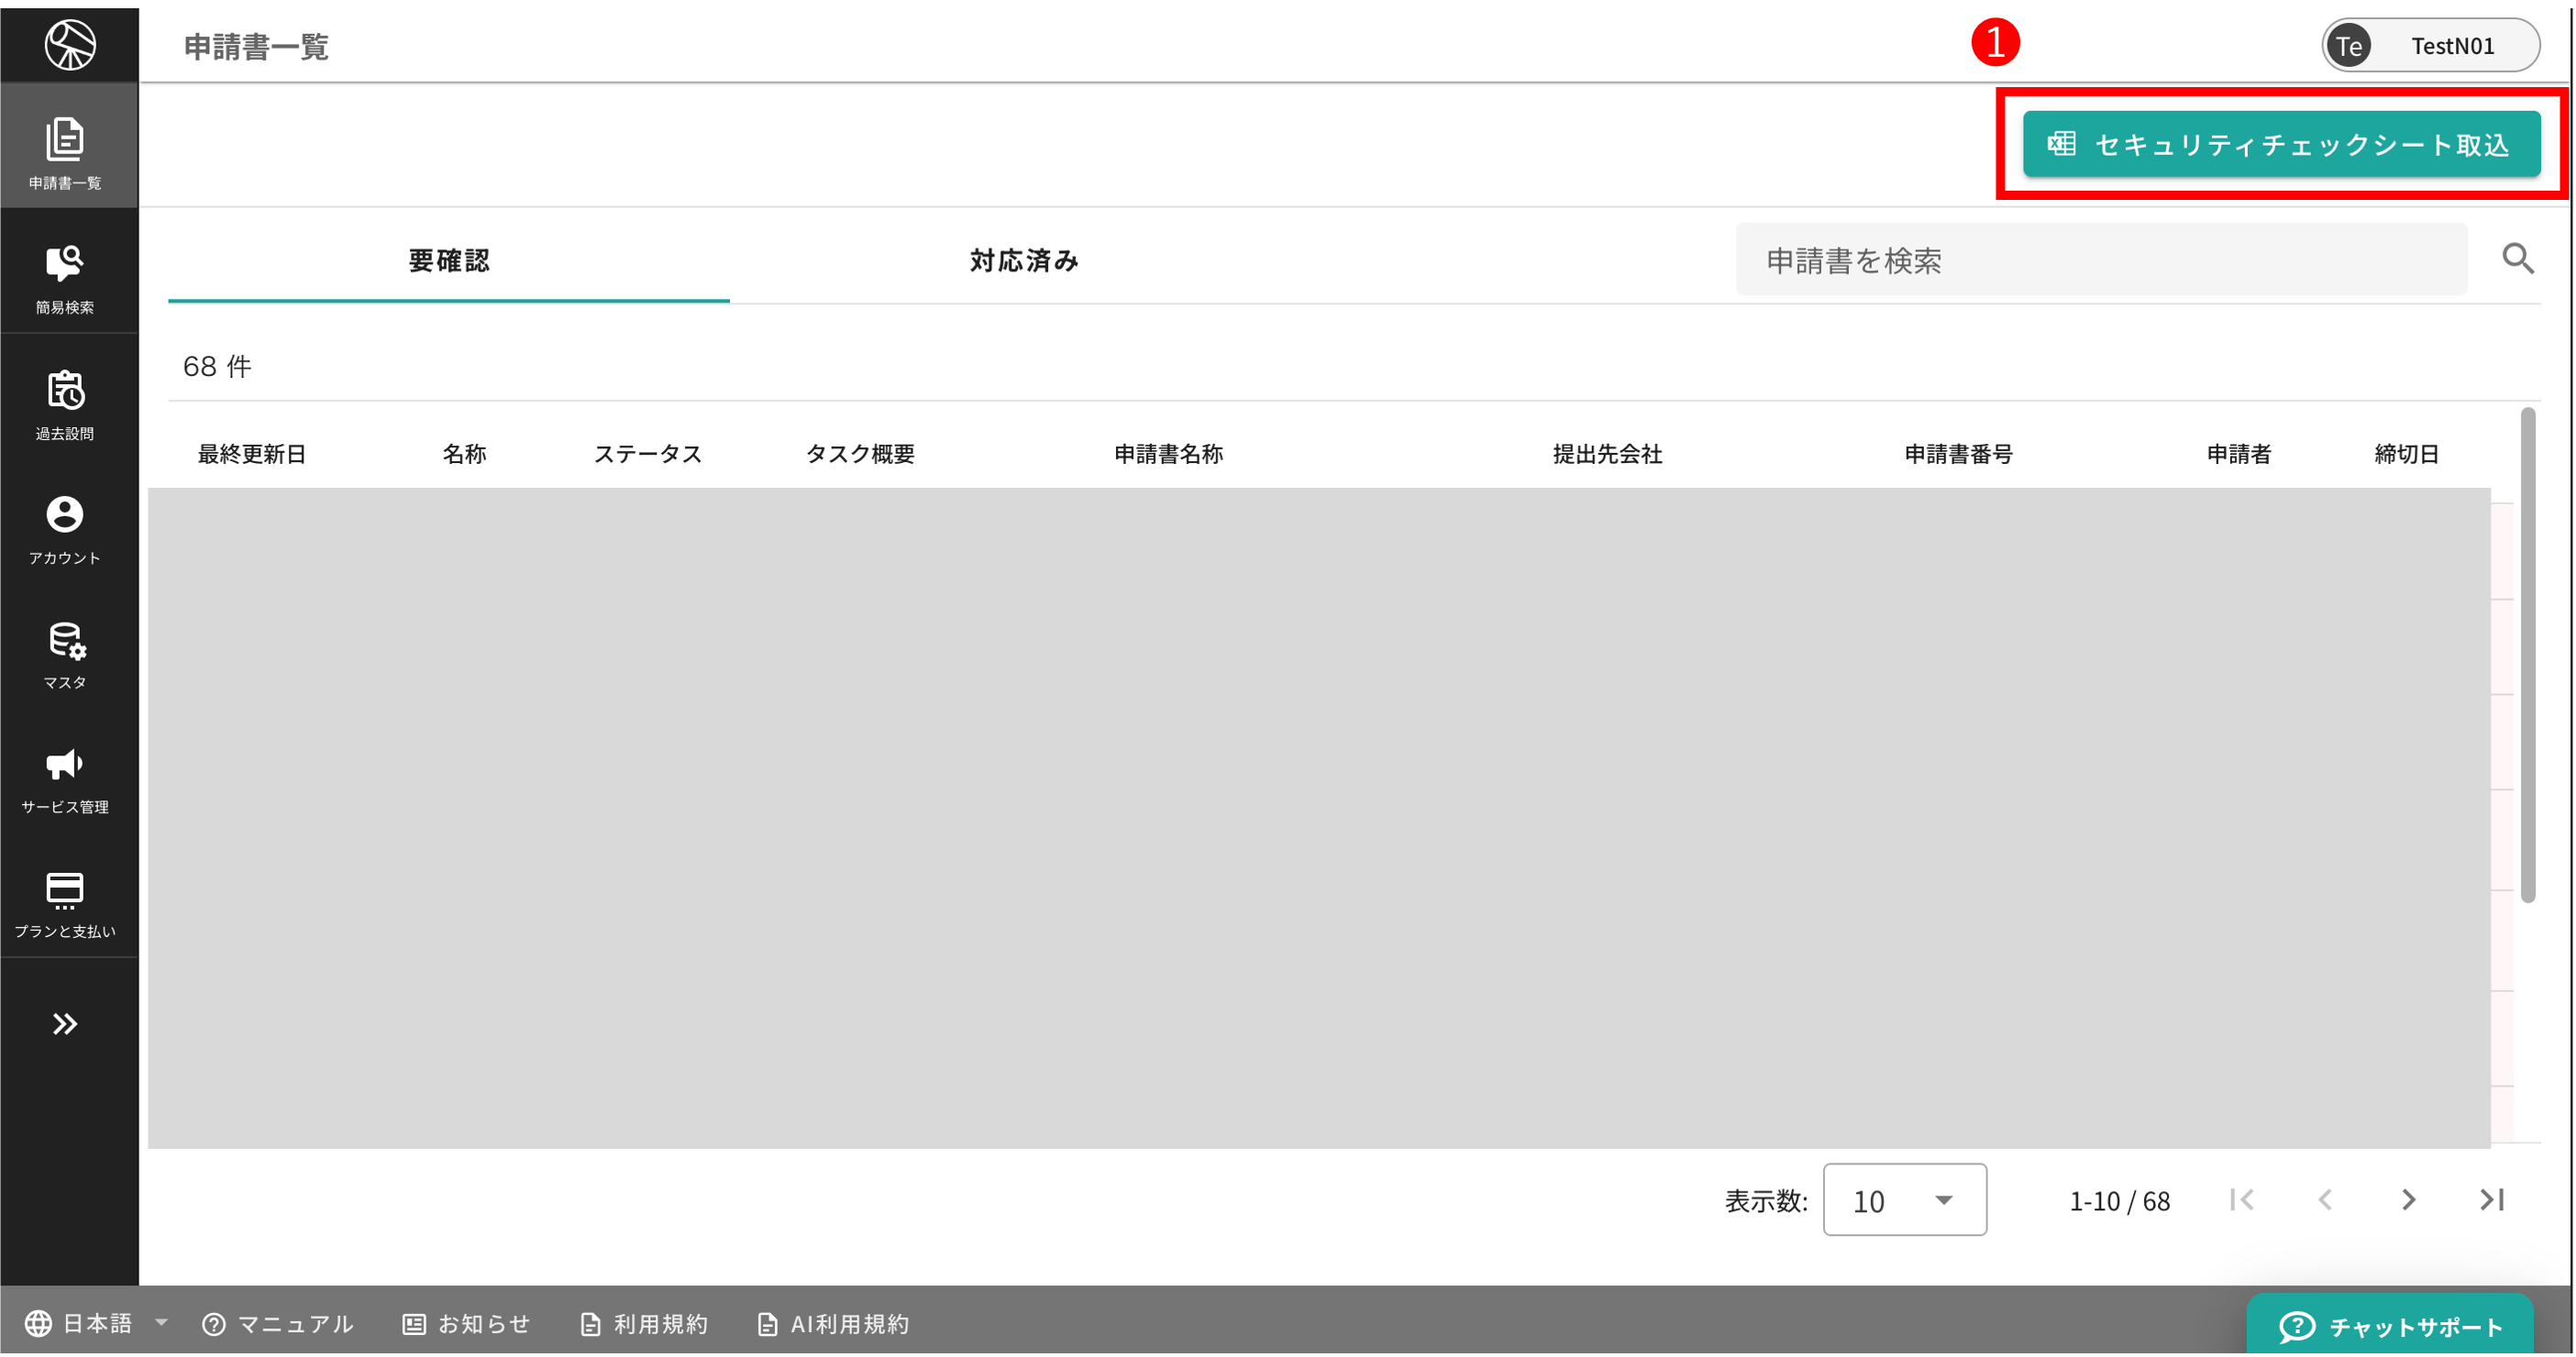2576x1357 pixels.
Task: Open the 表示数 rows-per-page dropdown
Action: (1904, 1200)
